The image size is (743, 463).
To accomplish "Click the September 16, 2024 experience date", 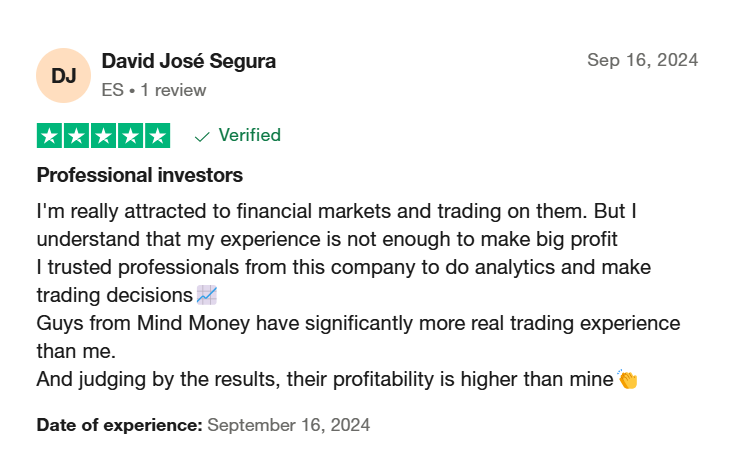I will click(x=289, y=425).
